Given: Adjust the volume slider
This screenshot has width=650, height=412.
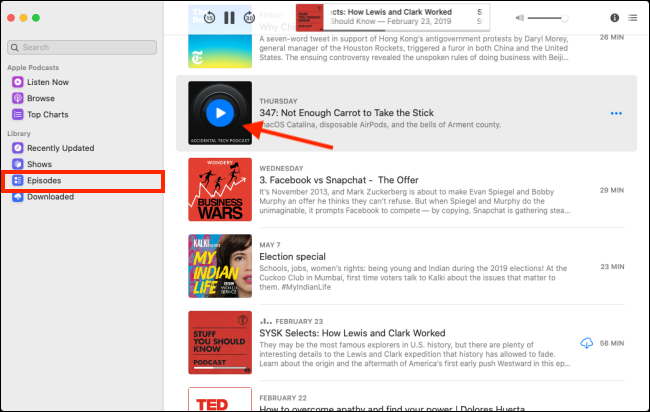Looking at the screenshot, I should point(548,18).
